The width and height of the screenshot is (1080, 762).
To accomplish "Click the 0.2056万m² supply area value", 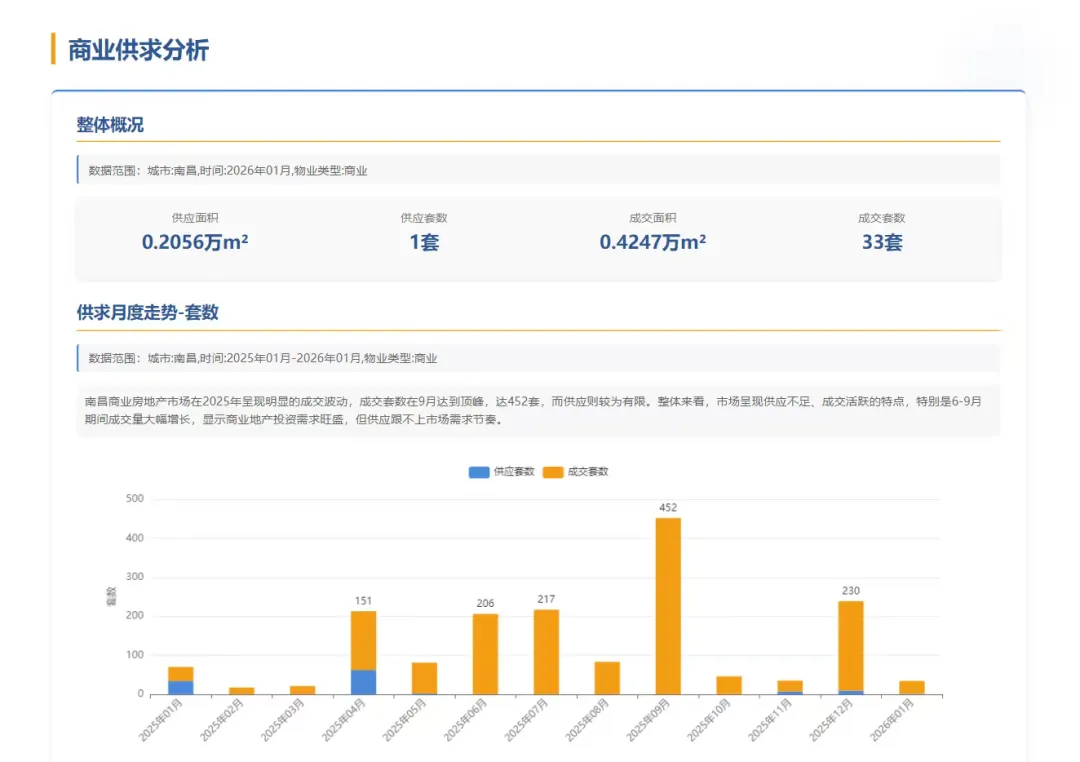I will click(x=195, y=242).
